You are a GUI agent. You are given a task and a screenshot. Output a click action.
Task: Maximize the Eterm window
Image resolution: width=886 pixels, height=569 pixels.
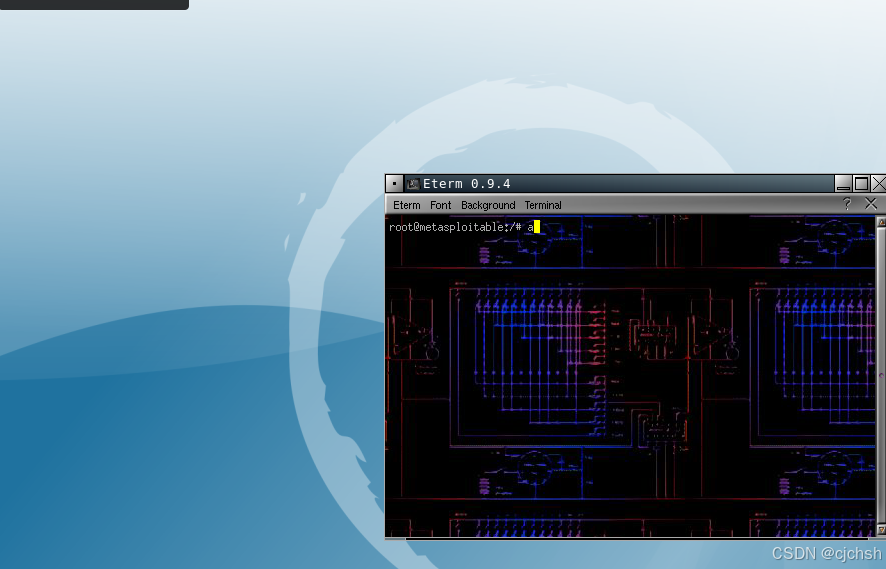[861, 184]
